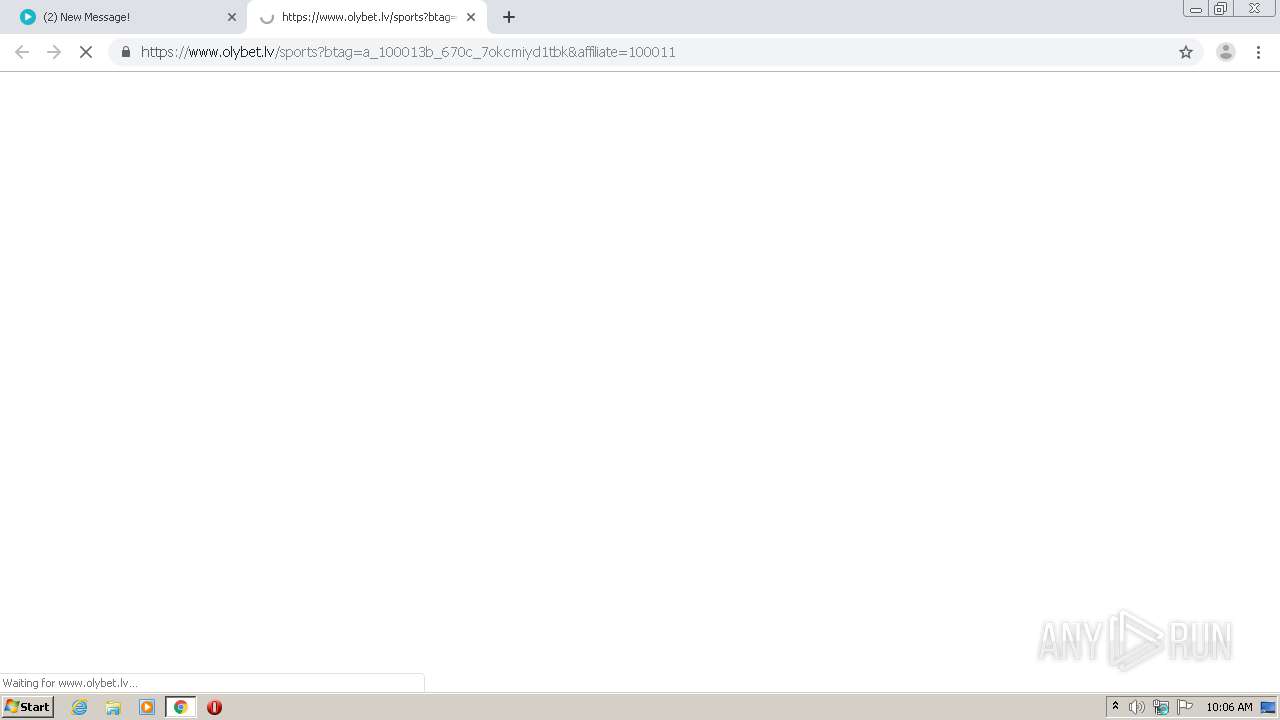Show hidden system tray icons

[1116, 707]
